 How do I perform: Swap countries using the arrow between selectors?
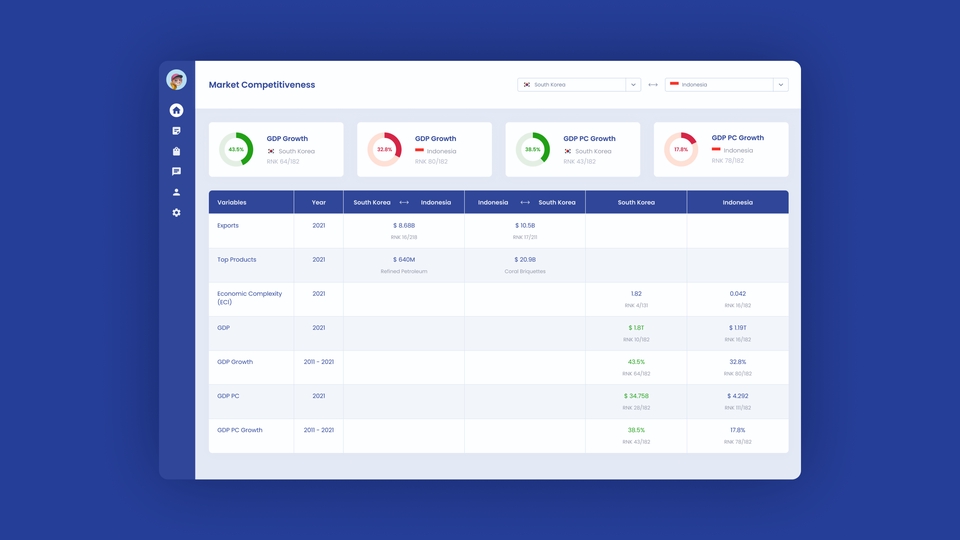[653, 84]
